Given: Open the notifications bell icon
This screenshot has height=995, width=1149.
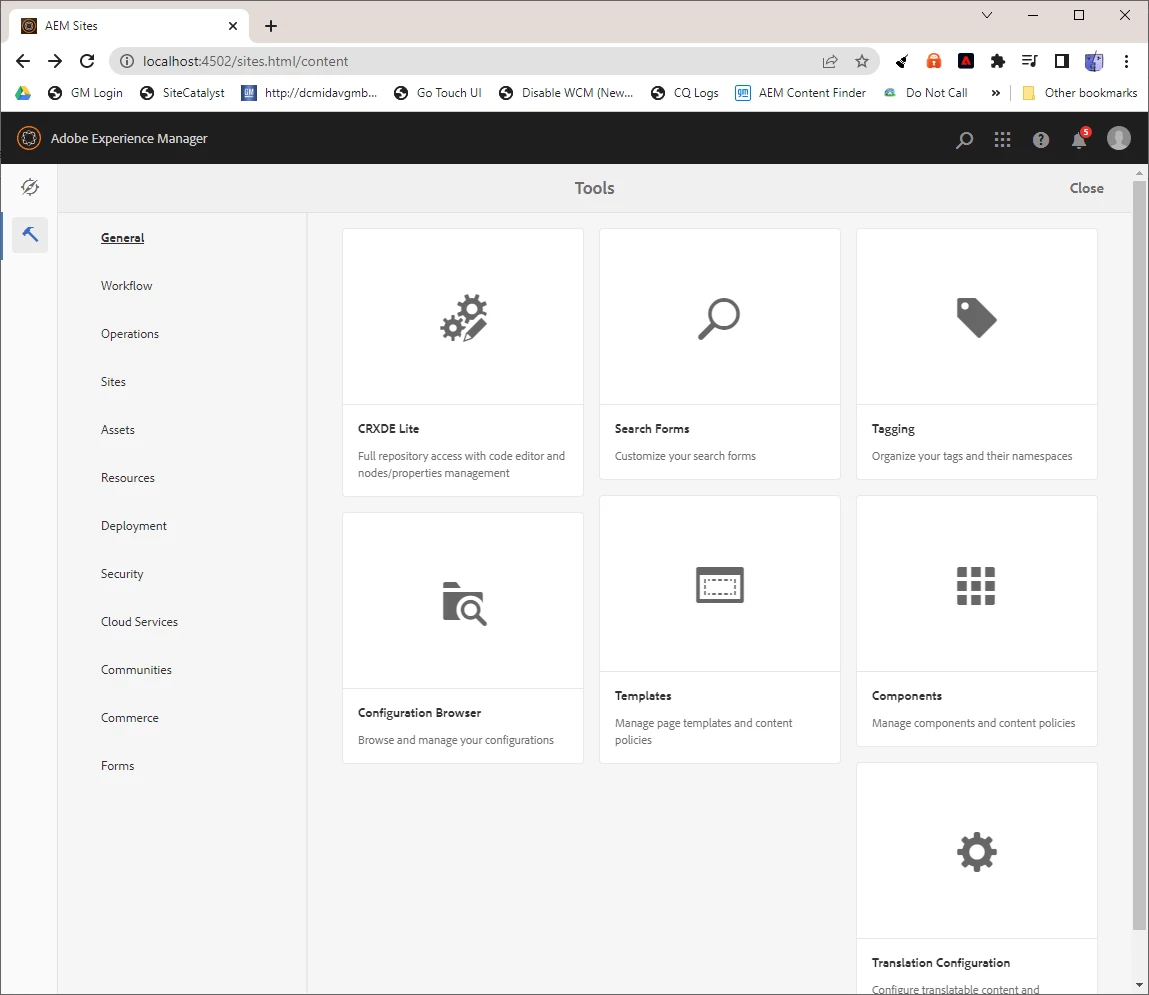Looking at the screenshot, I should pos(1079,138).
